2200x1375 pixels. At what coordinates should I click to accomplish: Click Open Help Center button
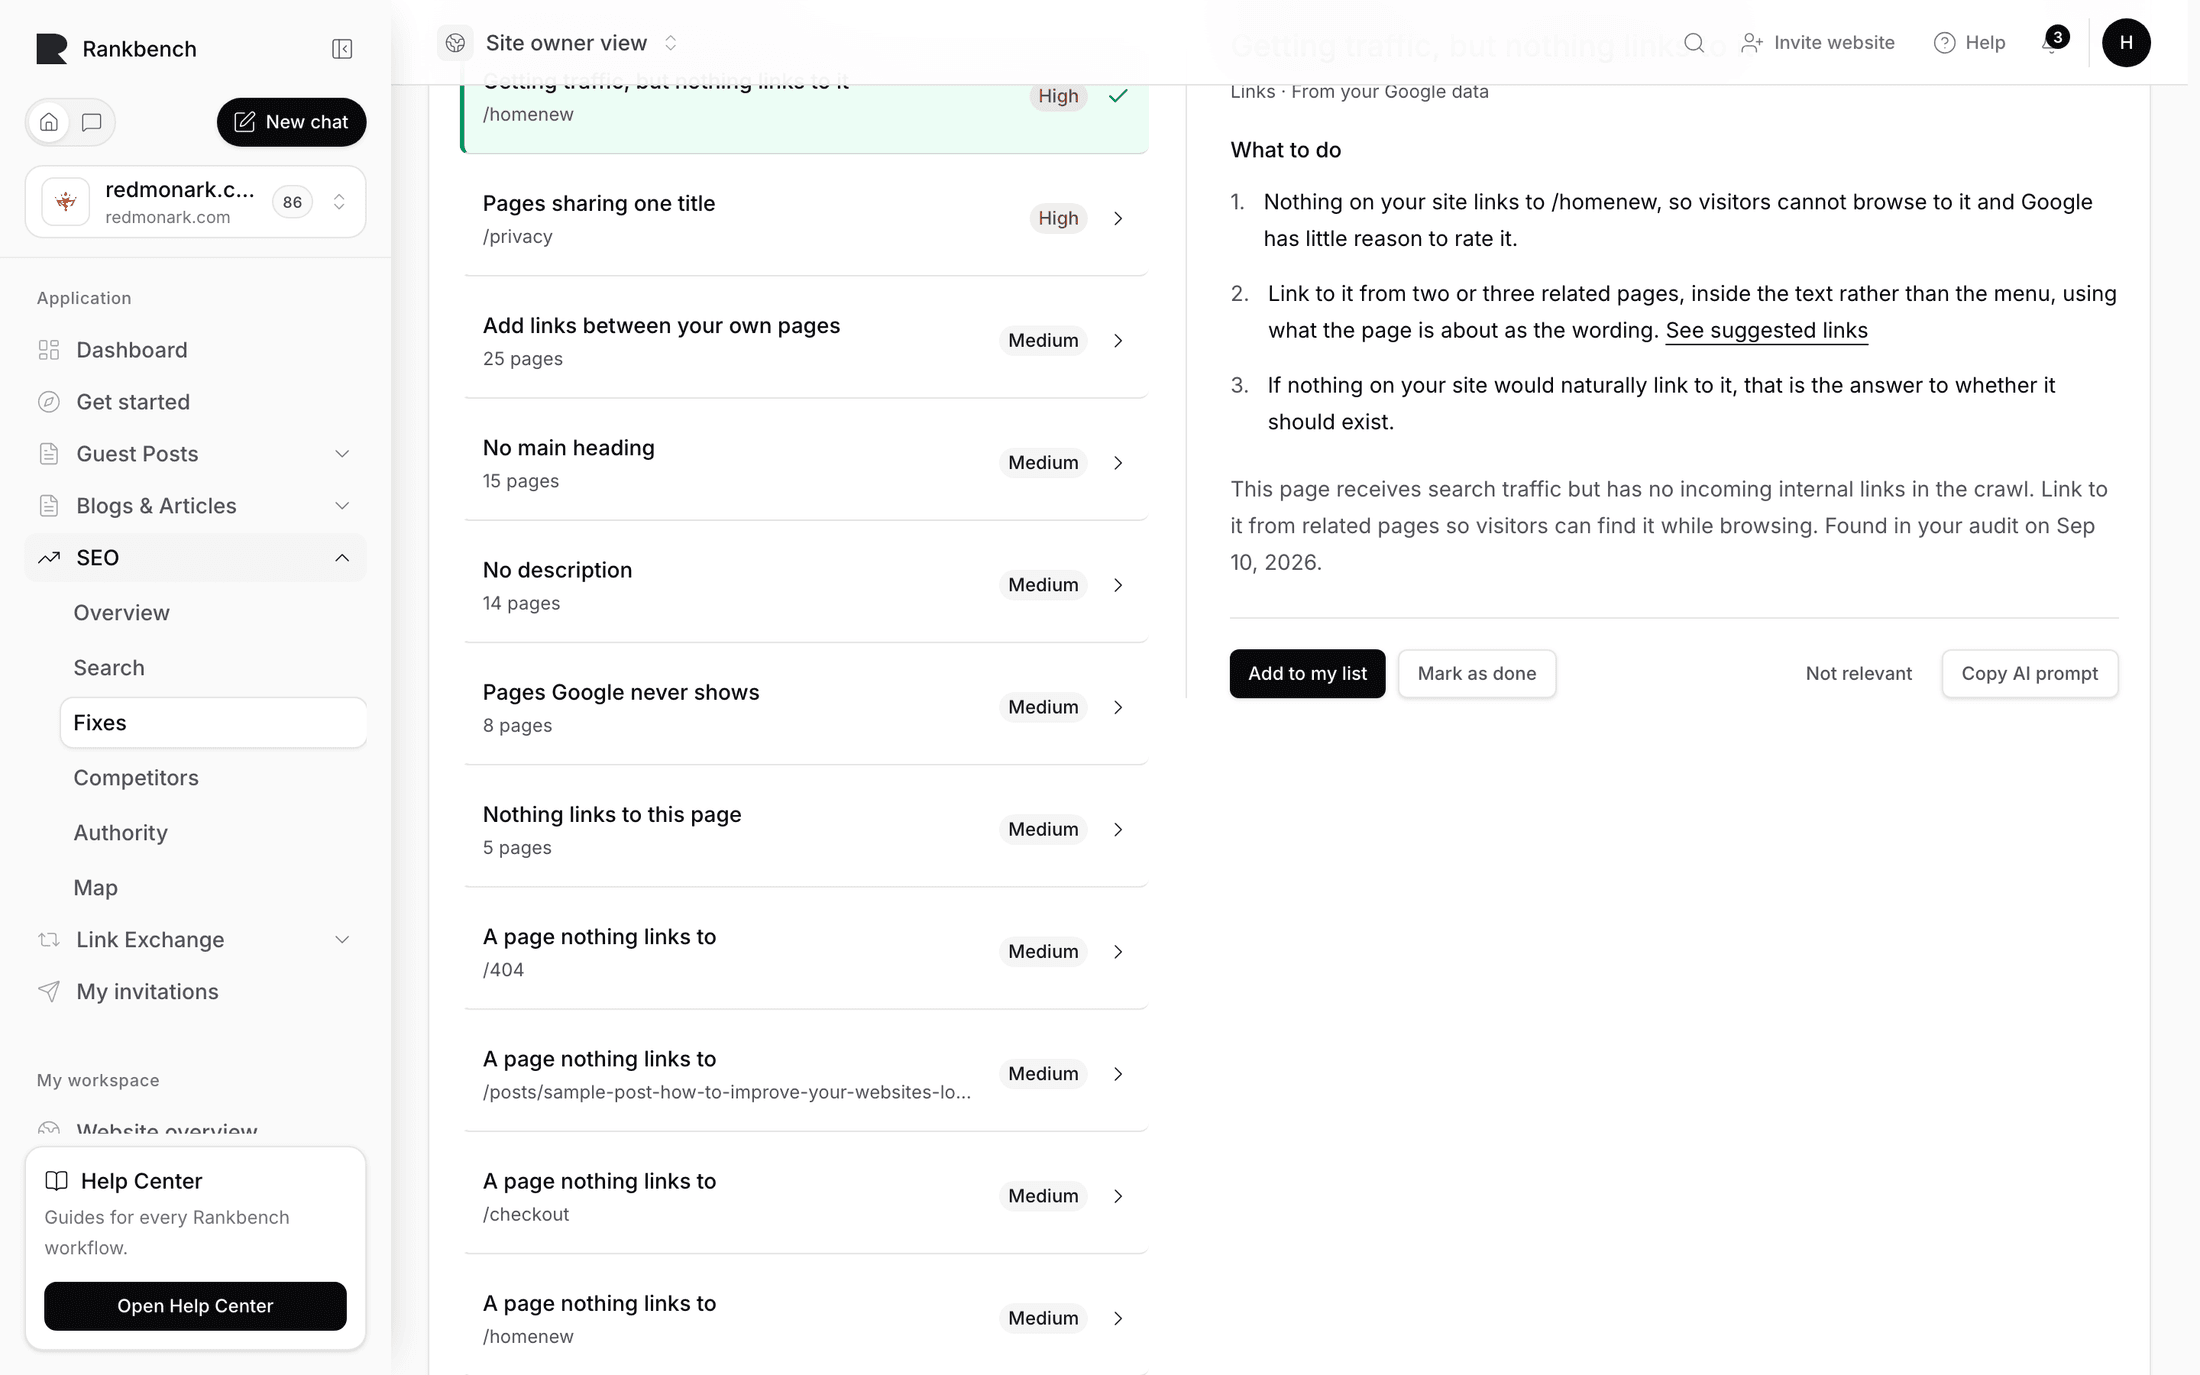pyautogui.click(x=195, y=1306)
